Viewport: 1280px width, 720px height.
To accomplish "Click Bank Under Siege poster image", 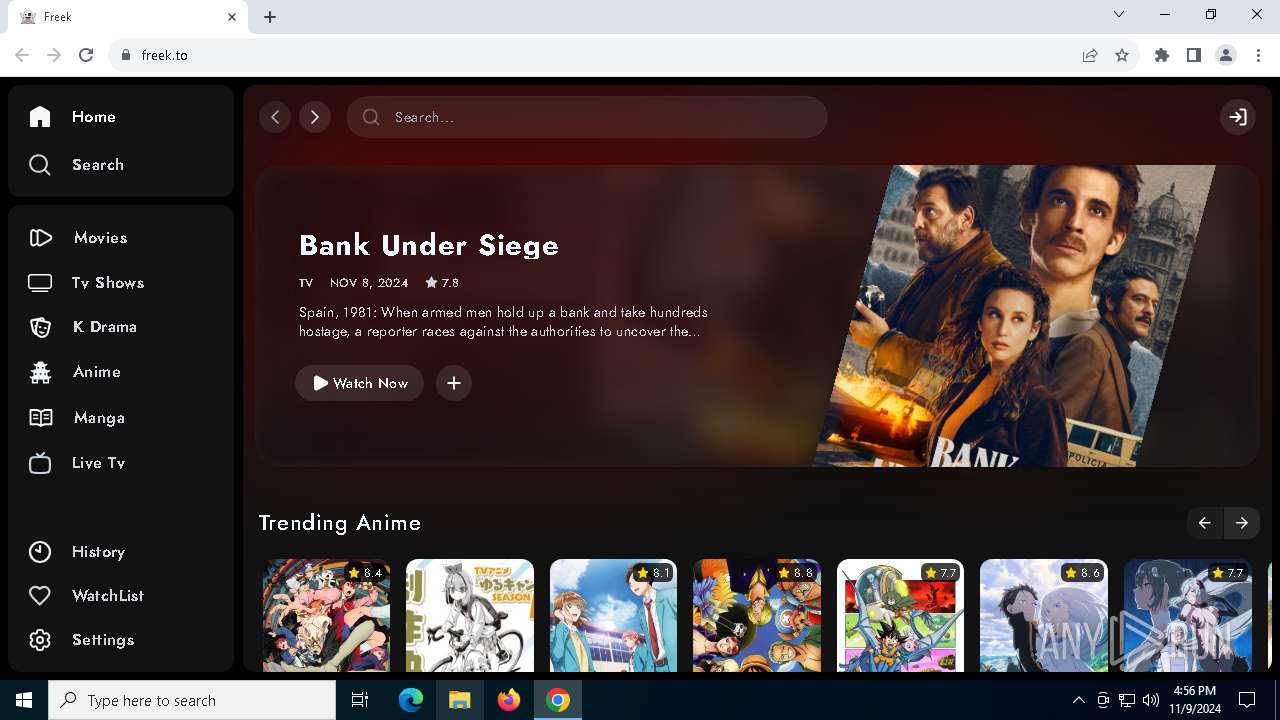I will point(1015,316).
